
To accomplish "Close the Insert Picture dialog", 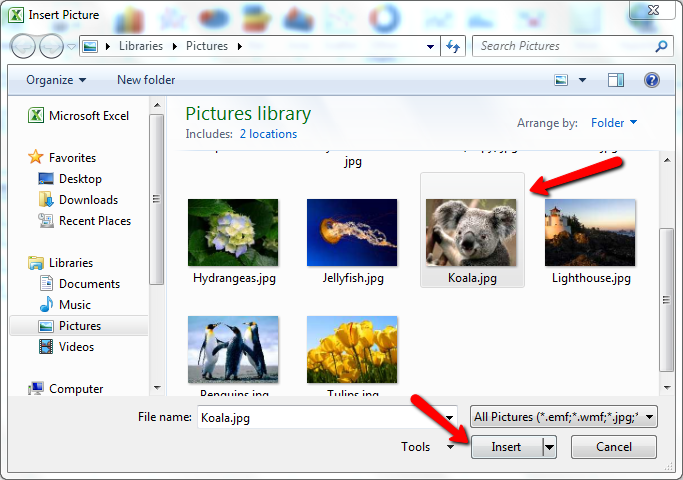I will tap(653, 10).
